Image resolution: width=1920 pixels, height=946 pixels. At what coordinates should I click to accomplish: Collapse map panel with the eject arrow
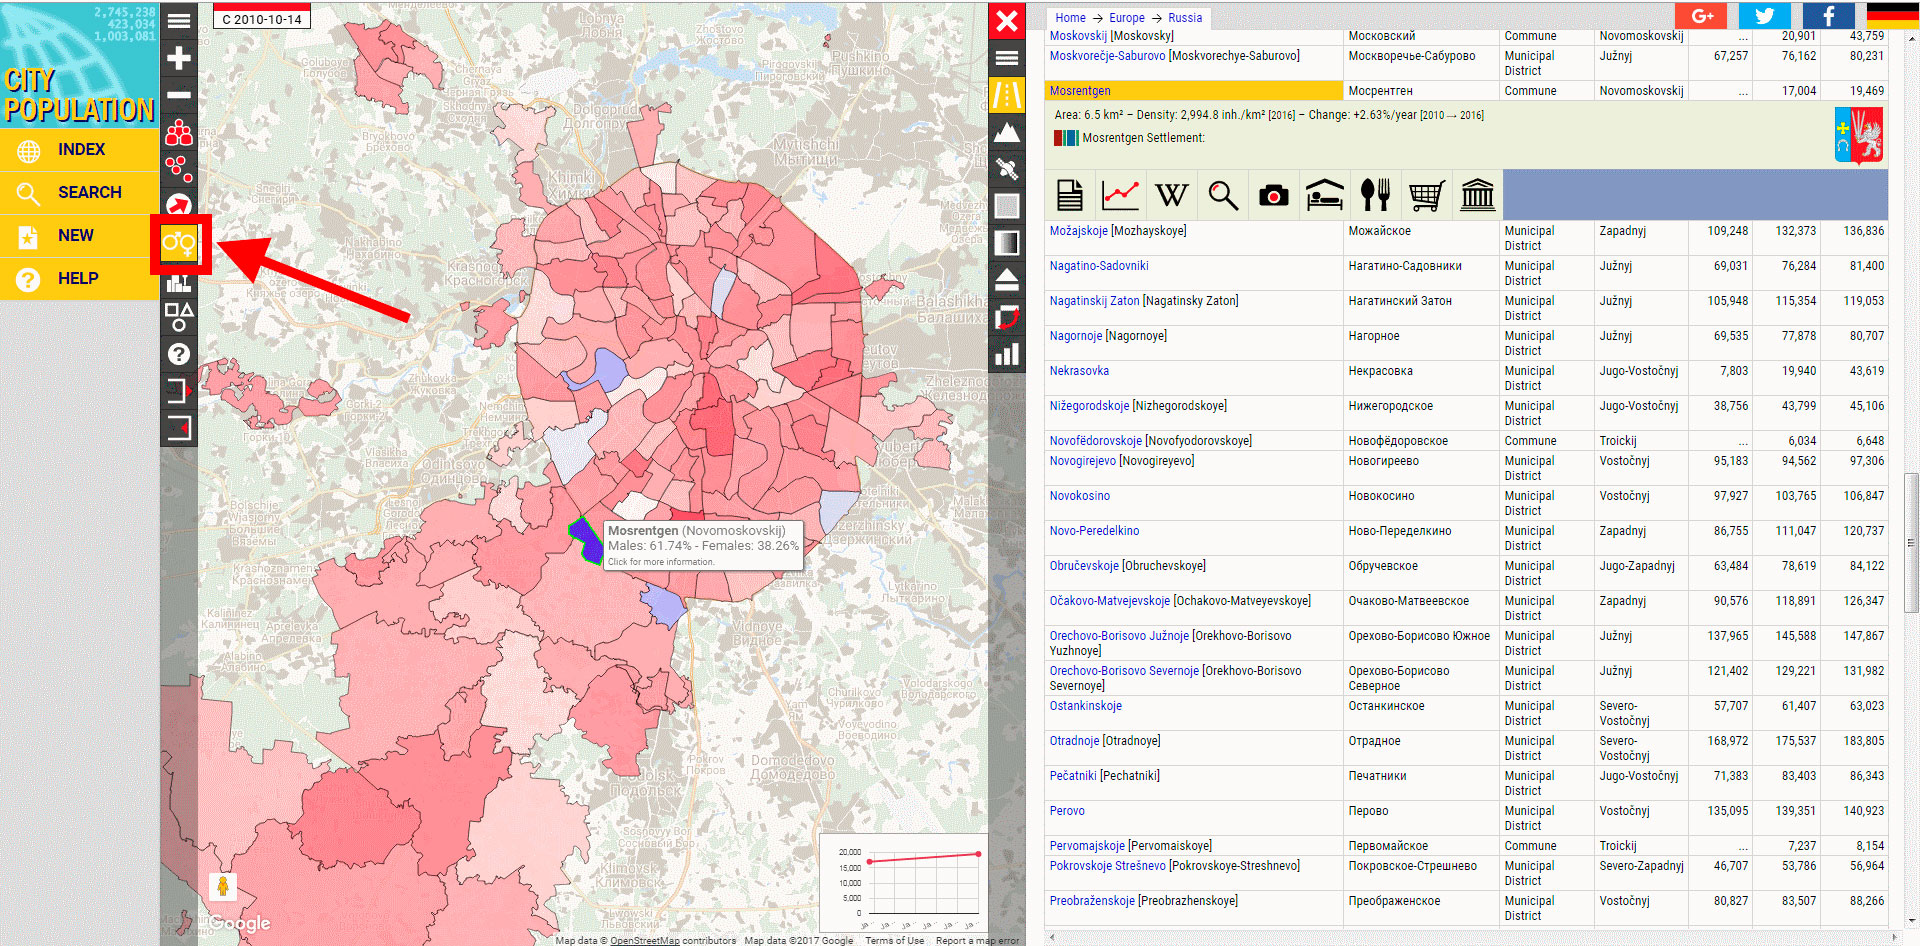click(1007, 280)
